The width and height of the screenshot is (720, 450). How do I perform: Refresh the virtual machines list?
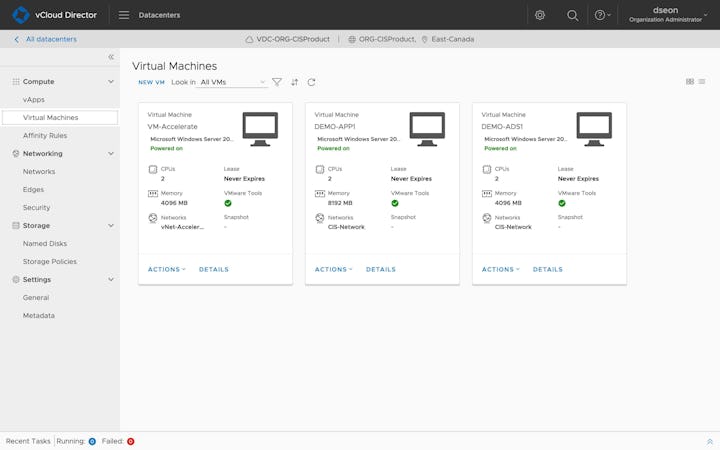(311, 82)
